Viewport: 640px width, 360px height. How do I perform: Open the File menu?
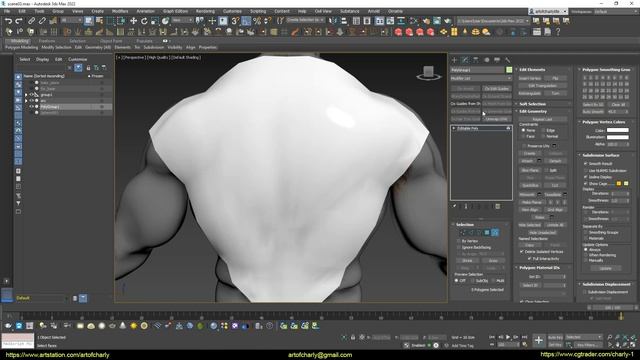click(7, 11)
